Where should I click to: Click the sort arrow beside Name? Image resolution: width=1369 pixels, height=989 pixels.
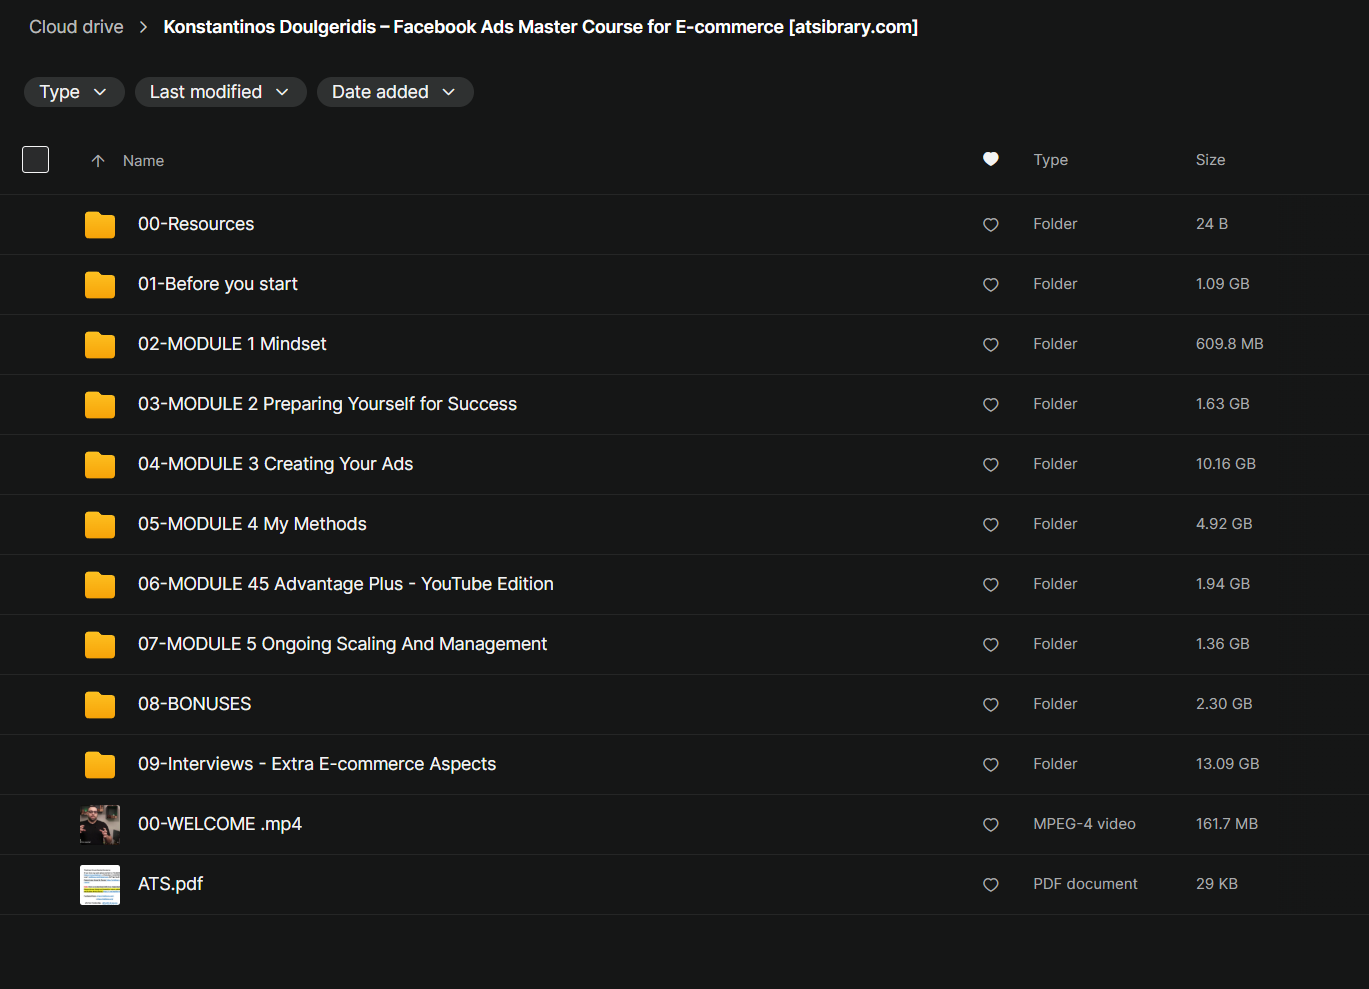(x=98, y=161)
